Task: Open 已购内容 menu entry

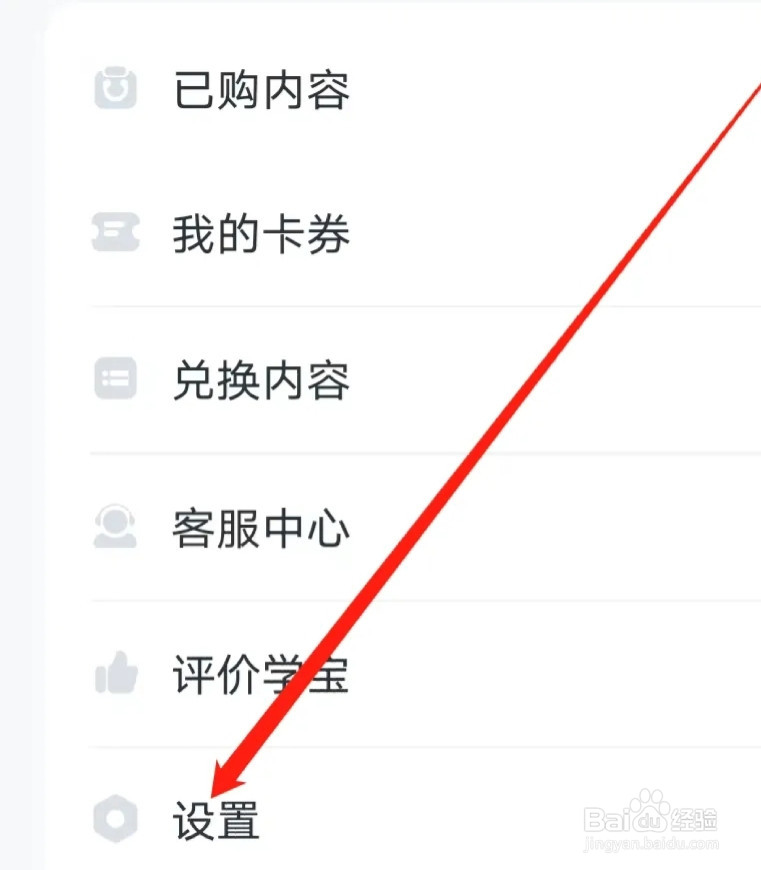Action: pos(261,90)
